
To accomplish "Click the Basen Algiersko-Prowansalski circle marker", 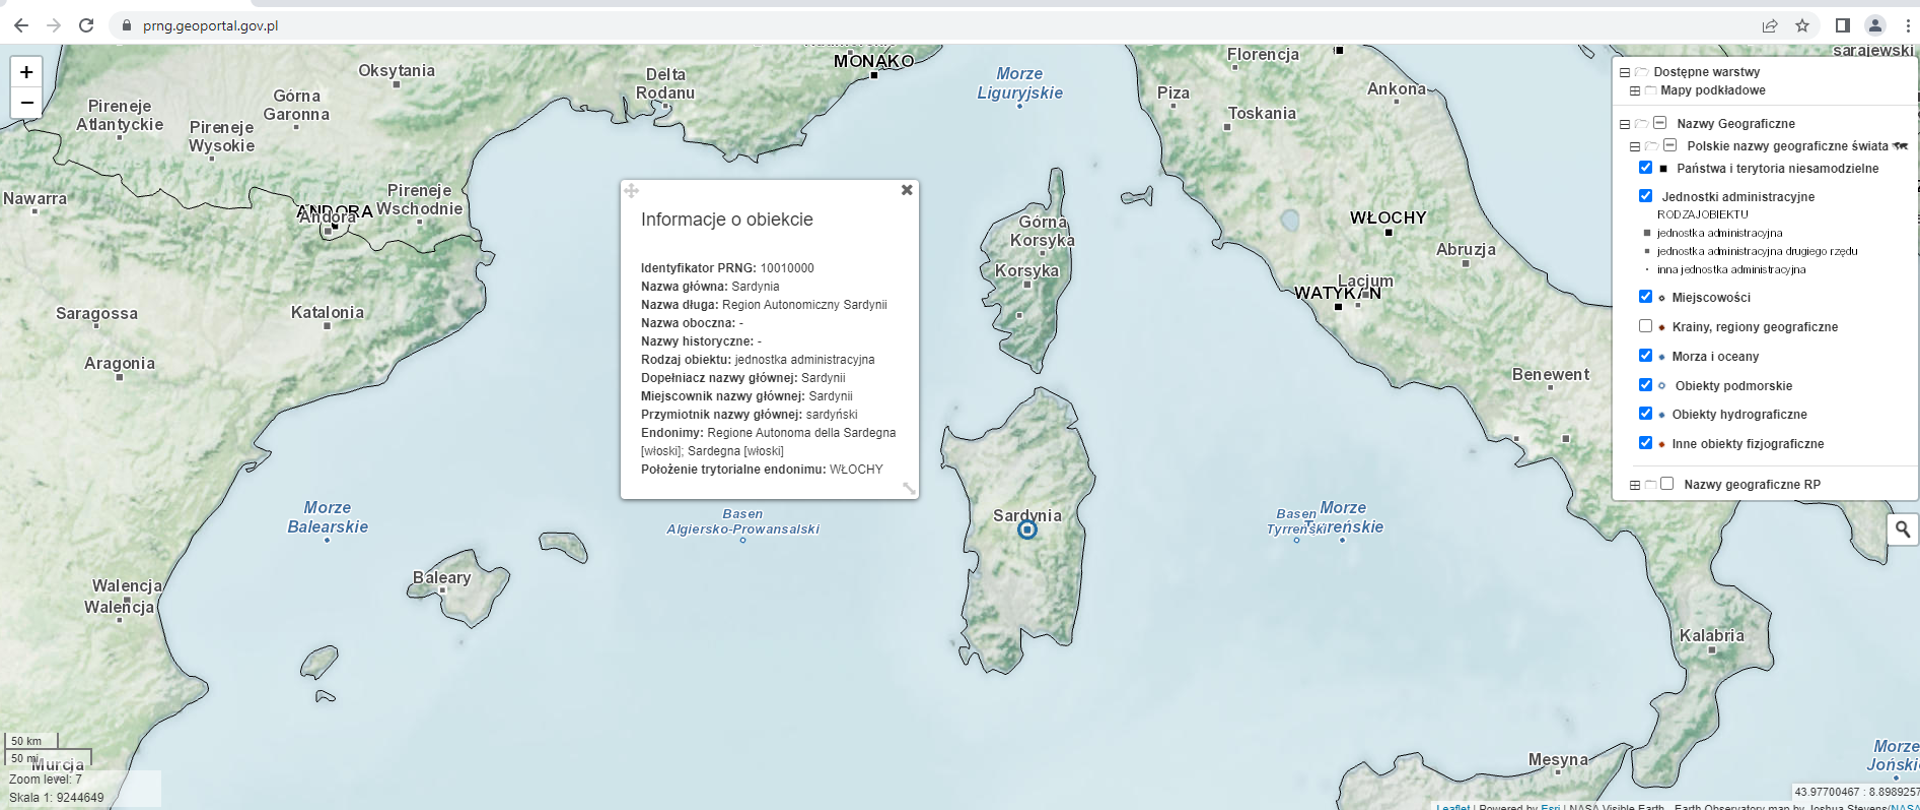I will (742, 540).
